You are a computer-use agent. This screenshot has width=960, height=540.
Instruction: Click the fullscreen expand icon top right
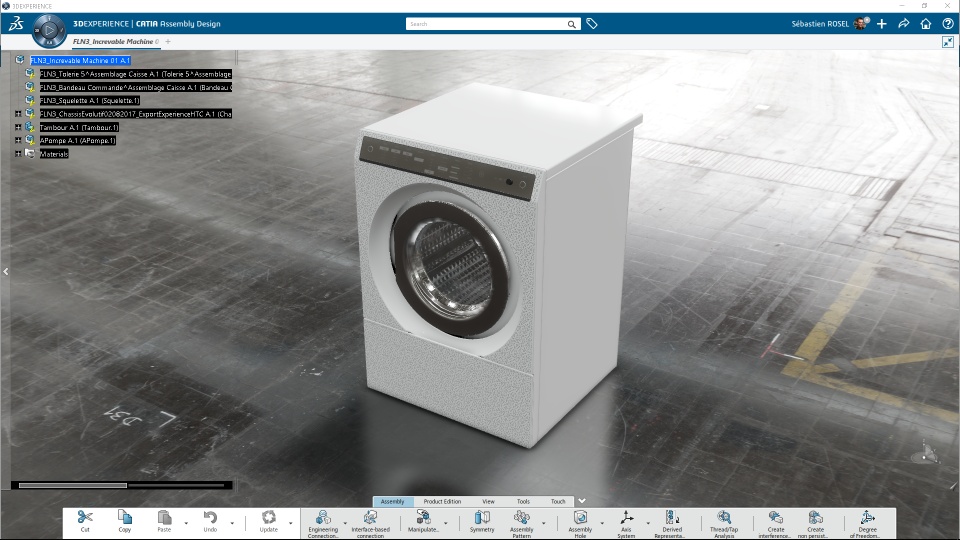(x=948, y=42)
